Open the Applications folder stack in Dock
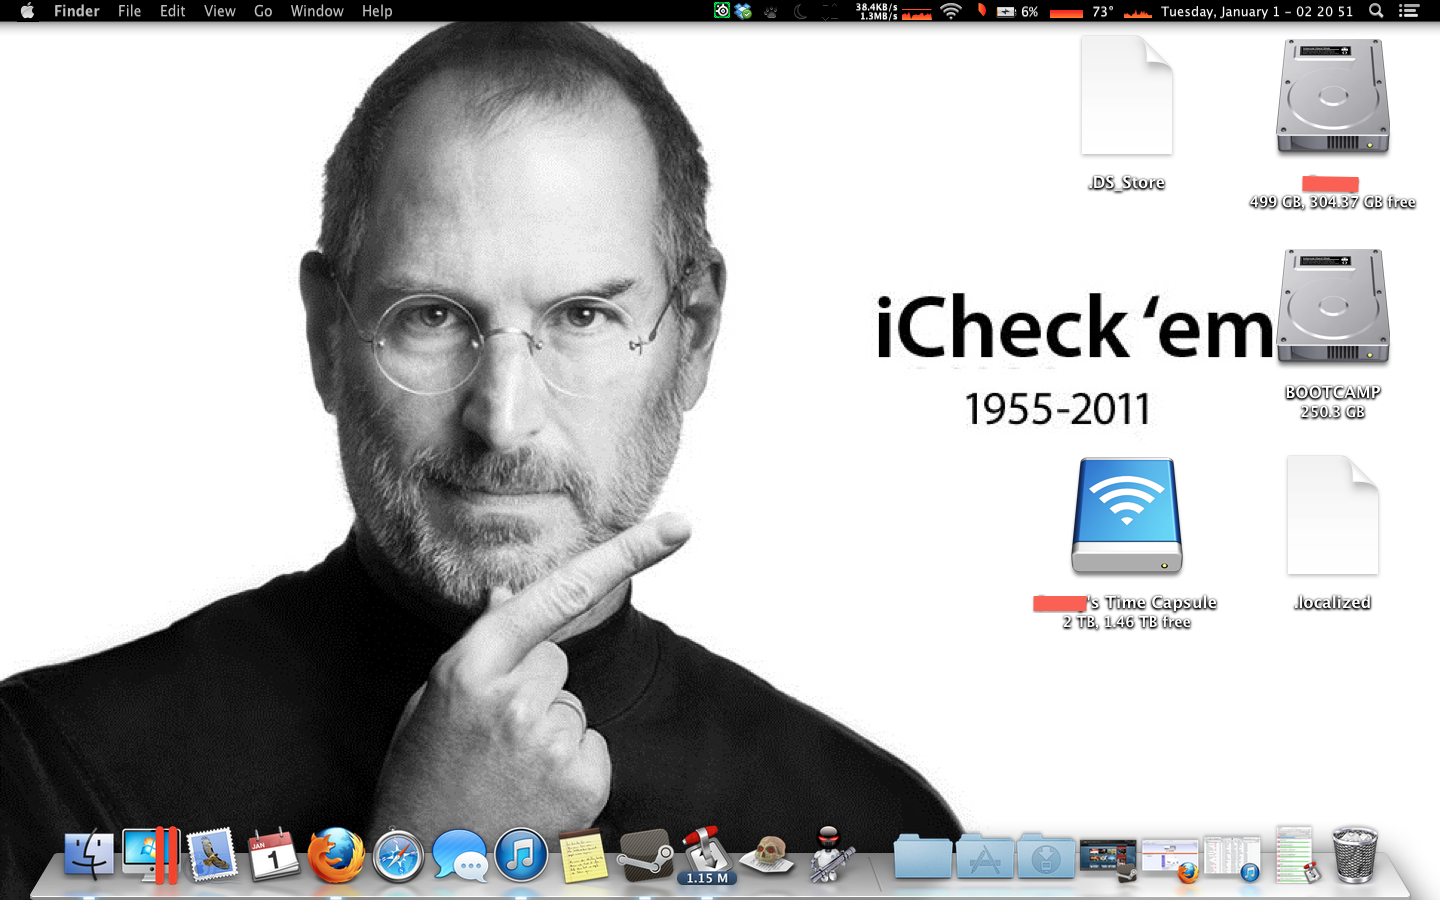 (x=985, y=856)
